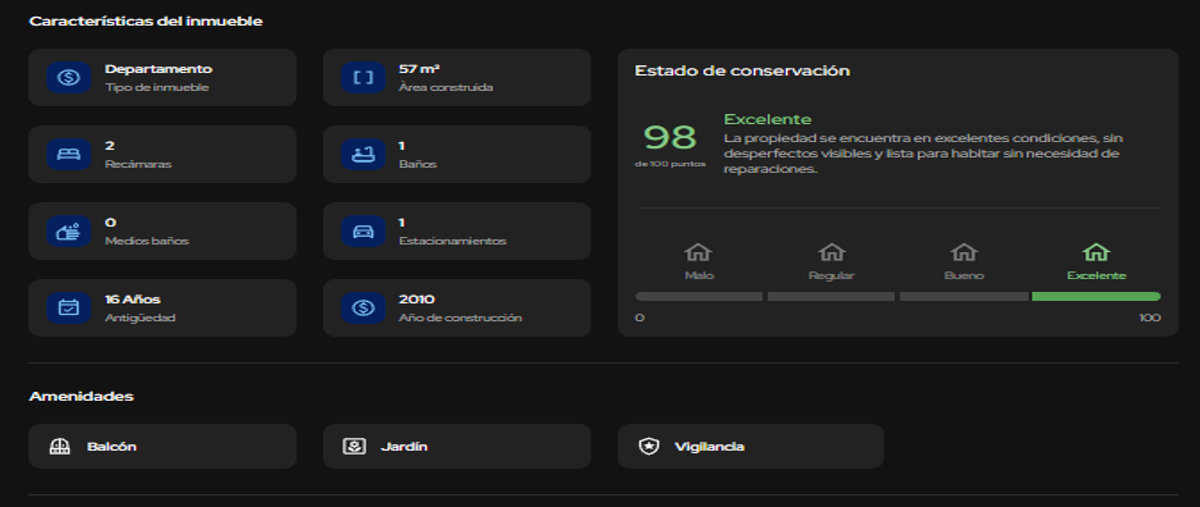
Task: Click the green 'Excelente' title above the description
Action: click(768, 119)
